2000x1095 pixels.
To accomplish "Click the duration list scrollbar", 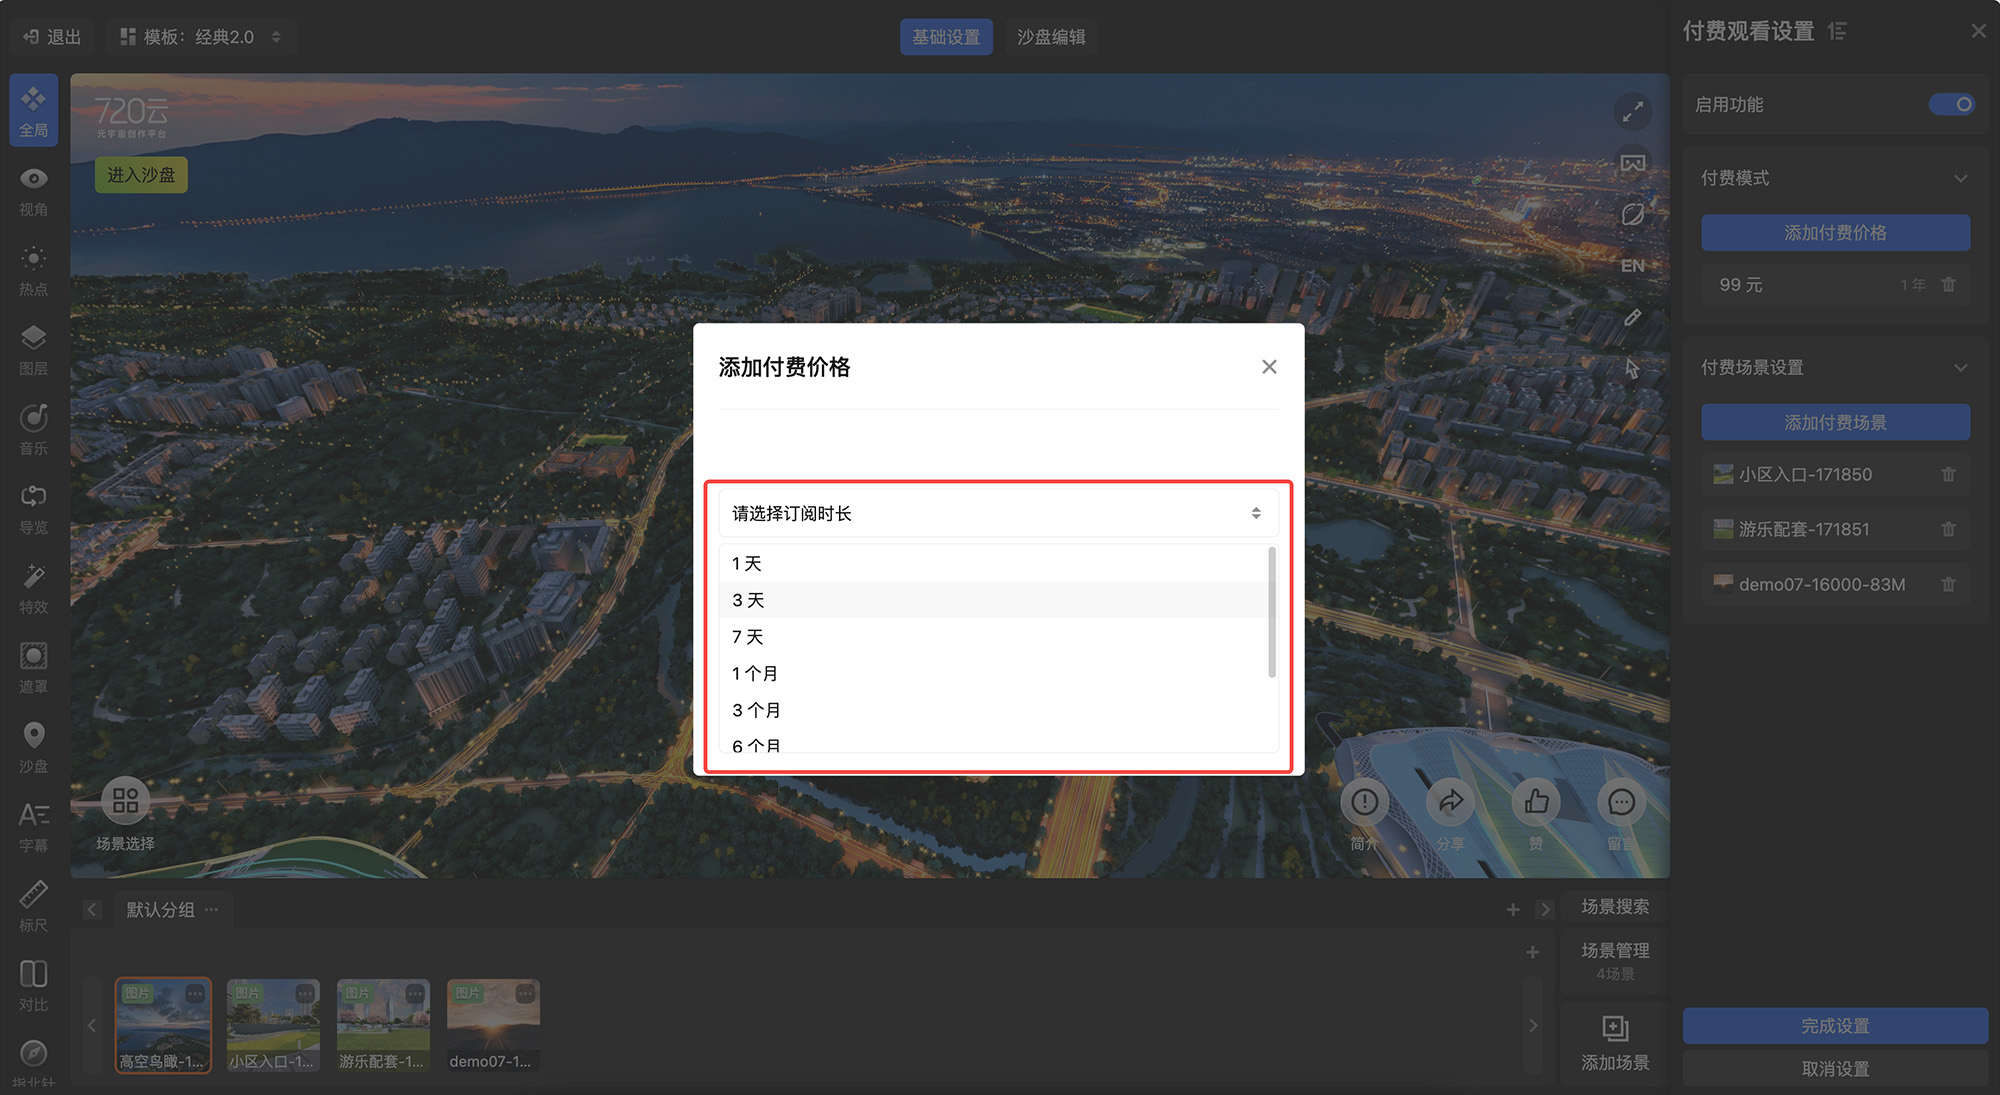I will (x=1271, y=612).
